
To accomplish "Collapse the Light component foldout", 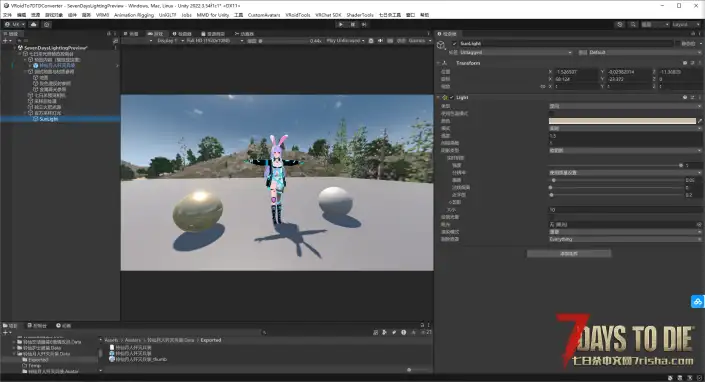I will (438, 98).
